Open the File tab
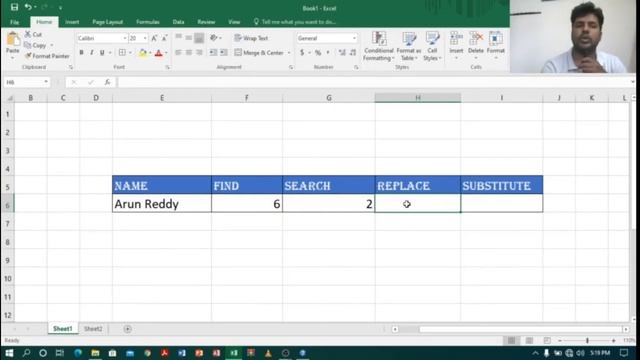 pyautogui.click(x=15, y=22)
